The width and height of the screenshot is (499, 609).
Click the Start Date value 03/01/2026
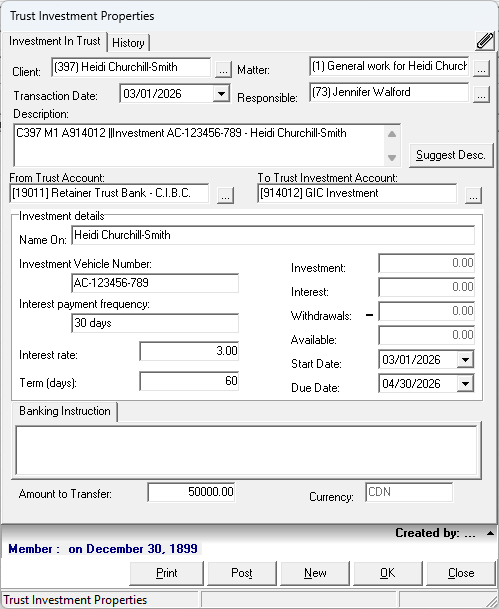click(411, 360)
